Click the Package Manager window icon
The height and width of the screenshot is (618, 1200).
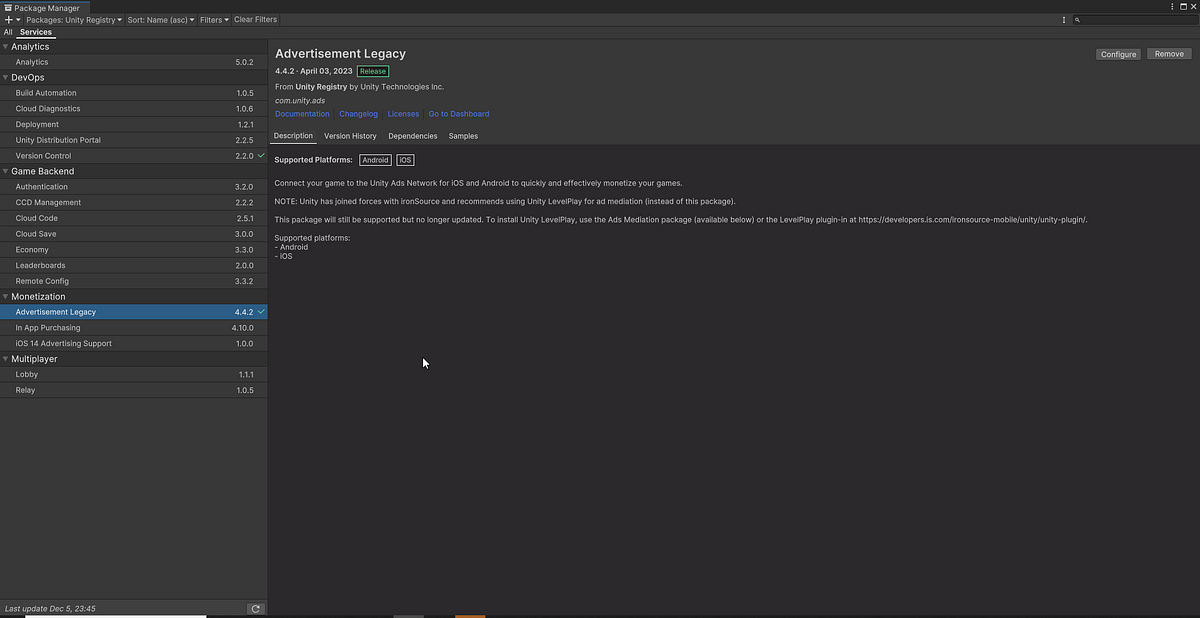(7, 7)
